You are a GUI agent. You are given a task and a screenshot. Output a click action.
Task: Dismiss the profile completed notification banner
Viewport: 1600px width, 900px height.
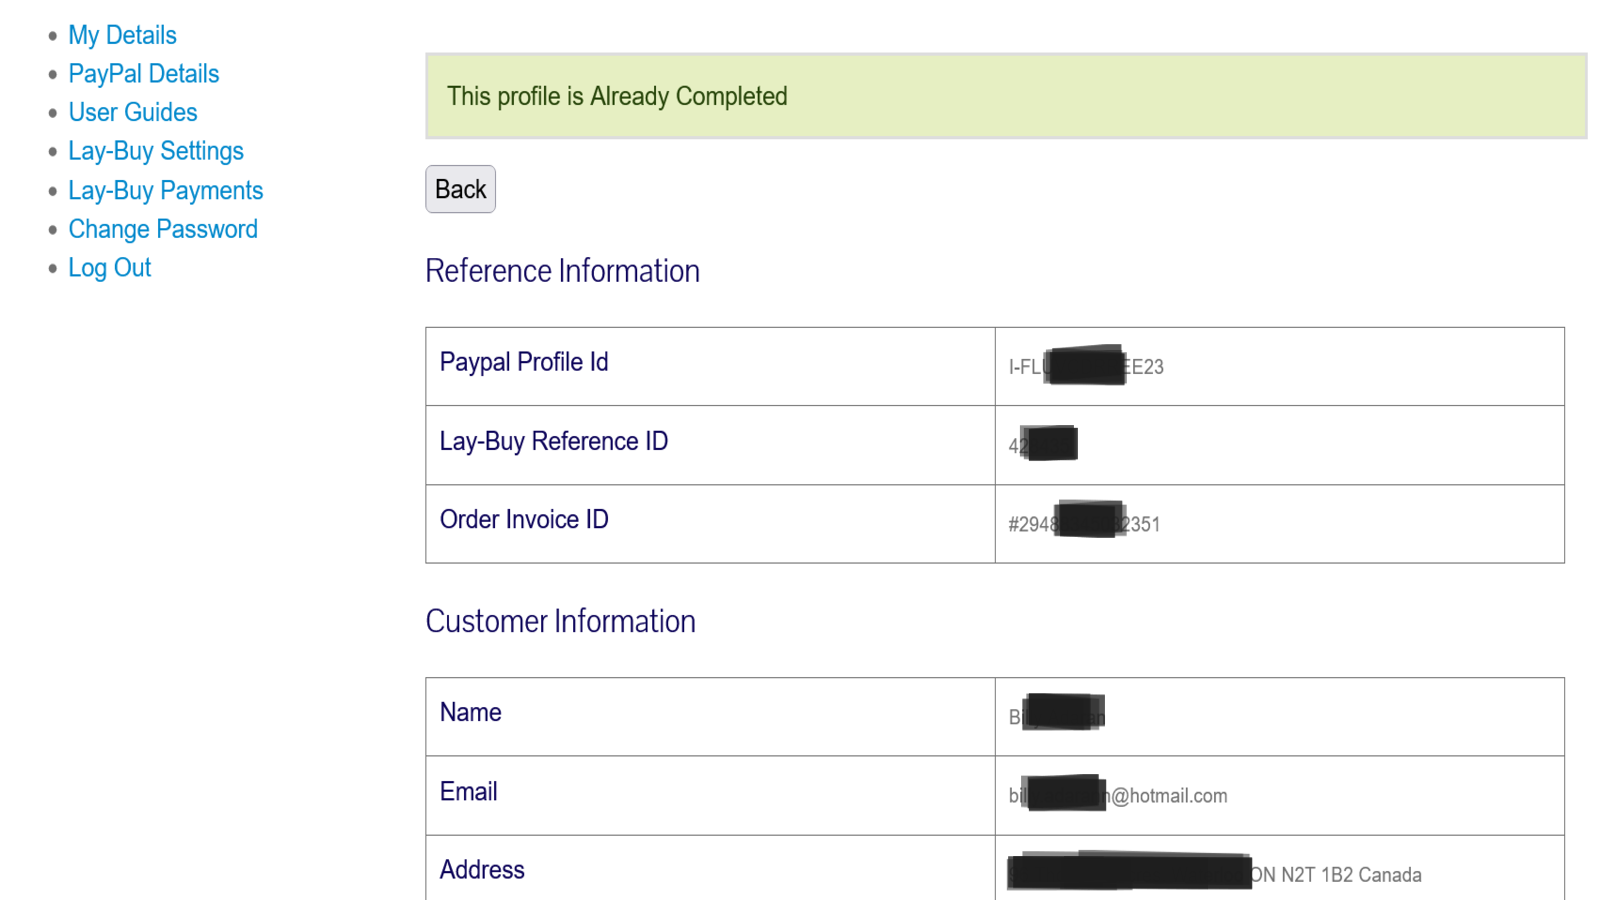[1006, 96]
